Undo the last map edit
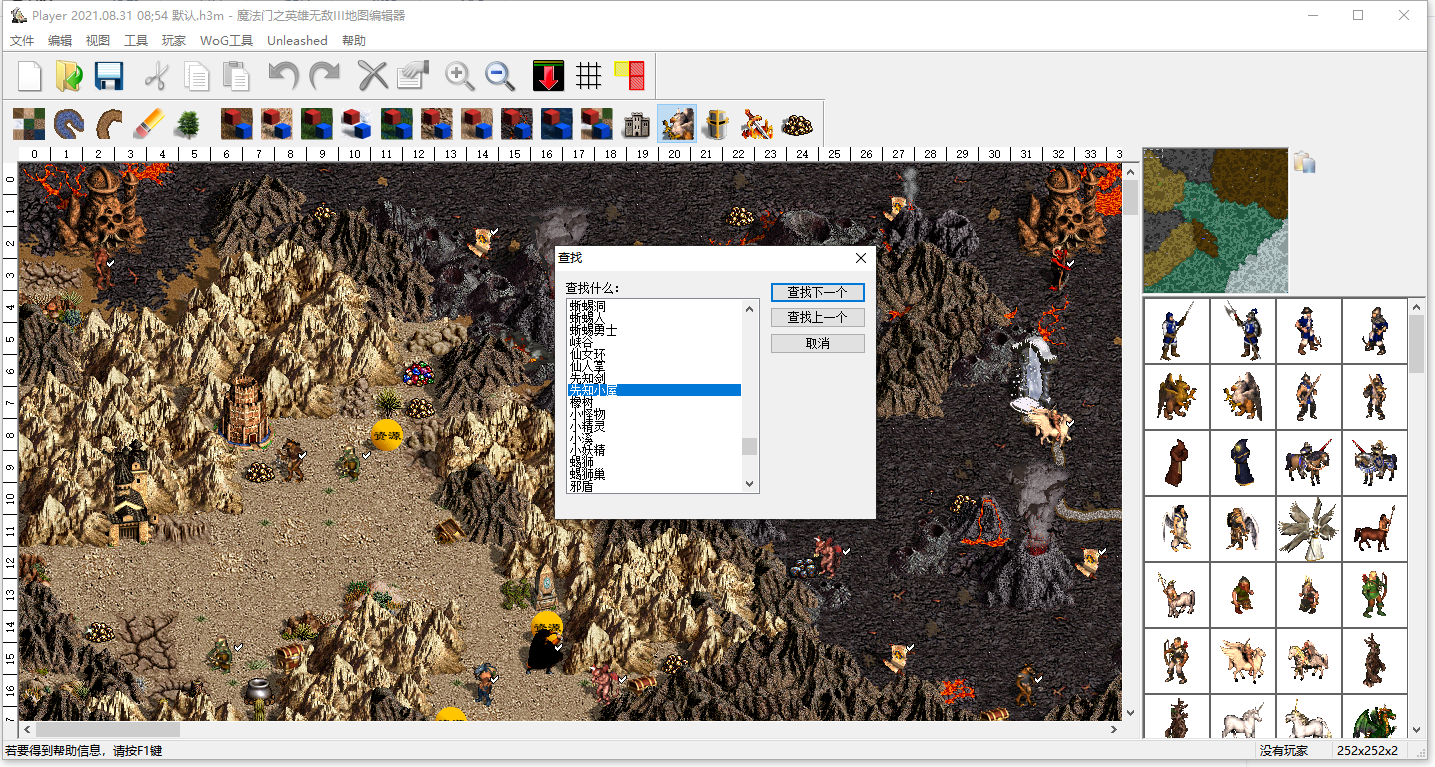Viewport: 1435px width, 767px height. pyautogui.click(x=284, y=76)
